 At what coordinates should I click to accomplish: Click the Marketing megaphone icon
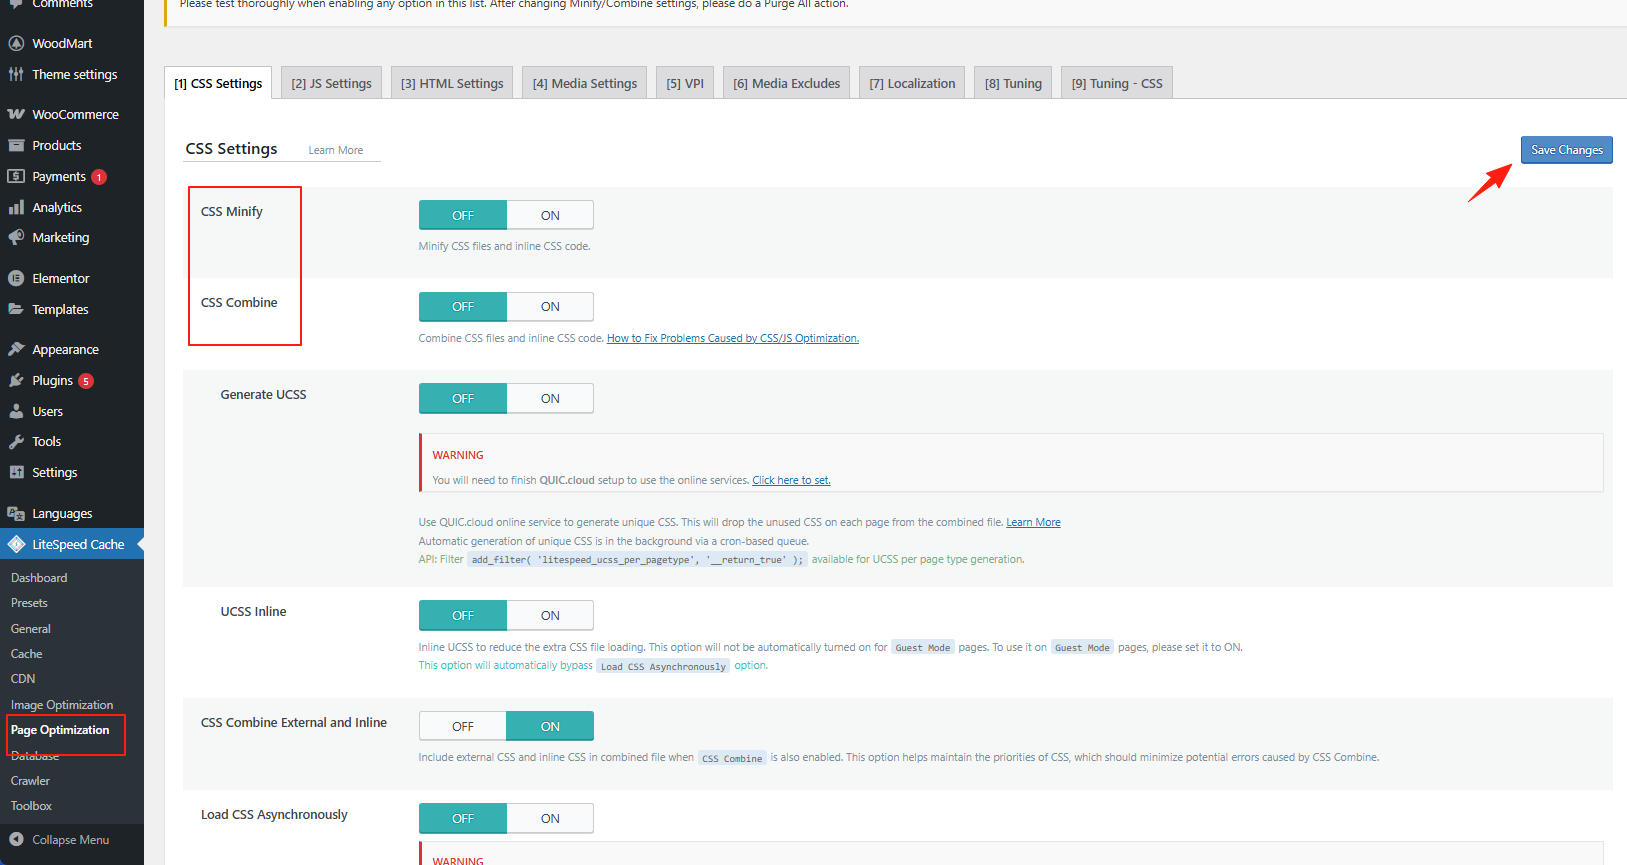(x=16, y=237)
